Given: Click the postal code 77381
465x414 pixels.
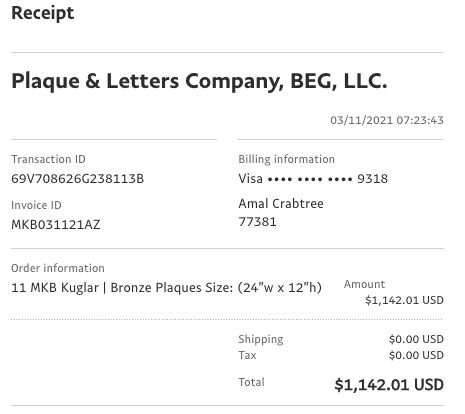Looking at the screenshot, I should [x=257, y=222].
